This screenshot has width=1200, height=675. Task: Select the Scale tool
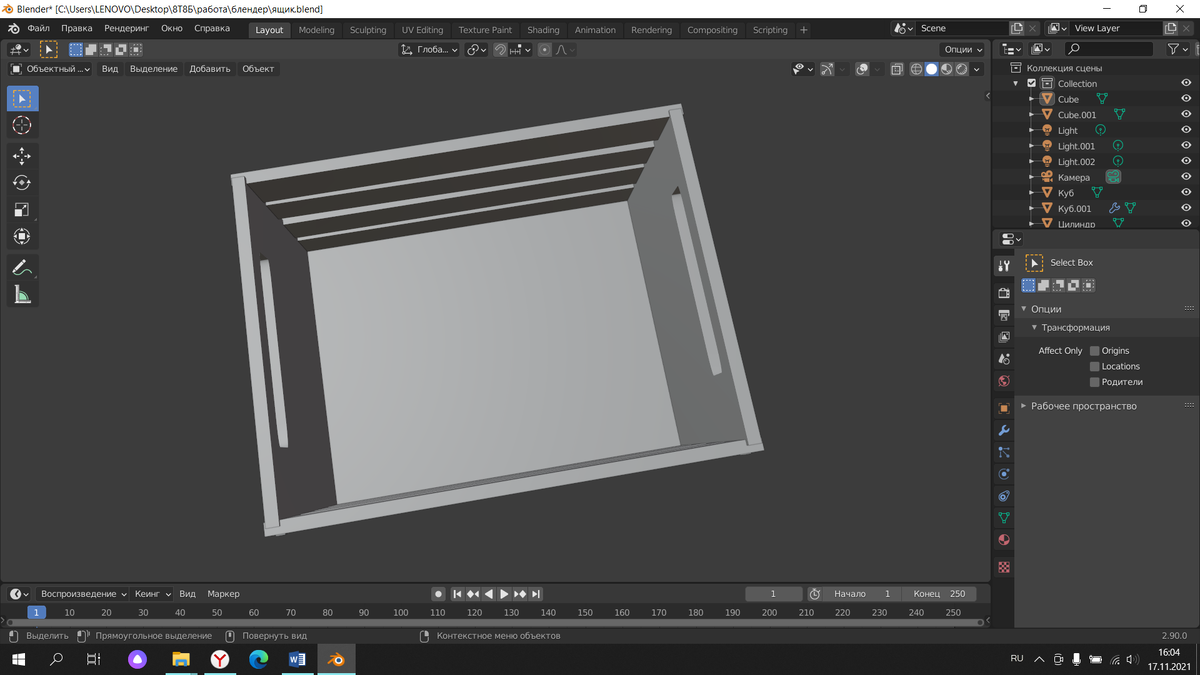coord(22,210)
